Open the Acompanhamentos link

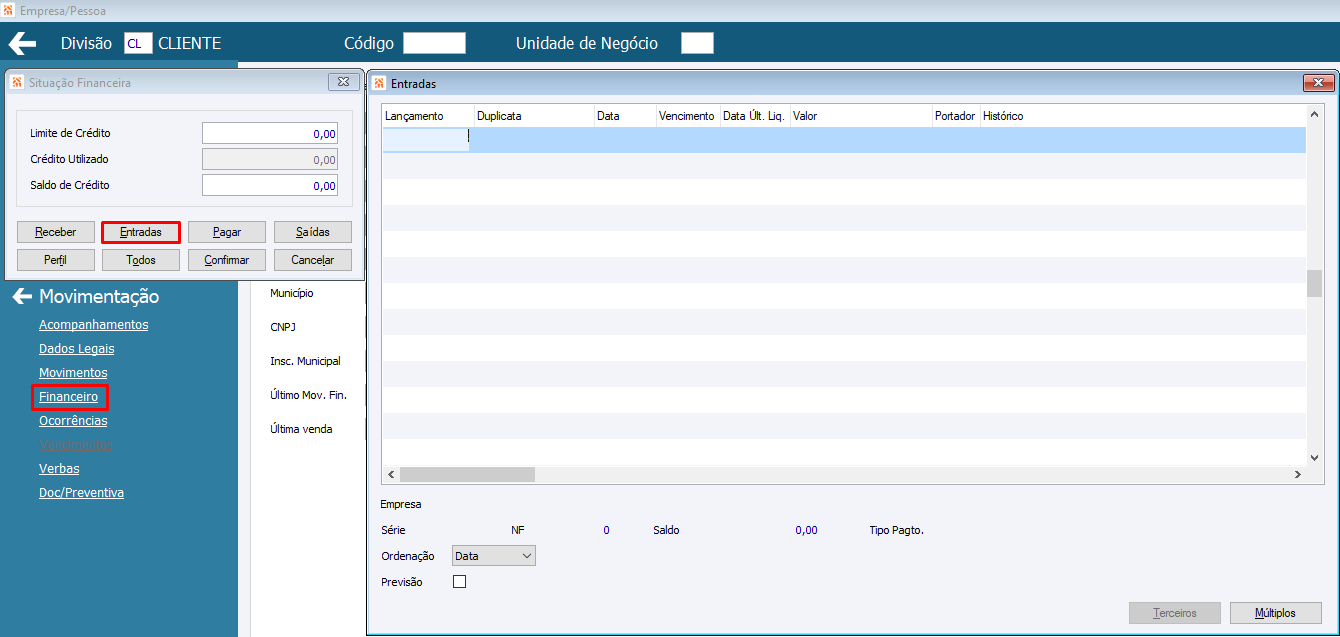click(x=93, y=325)
